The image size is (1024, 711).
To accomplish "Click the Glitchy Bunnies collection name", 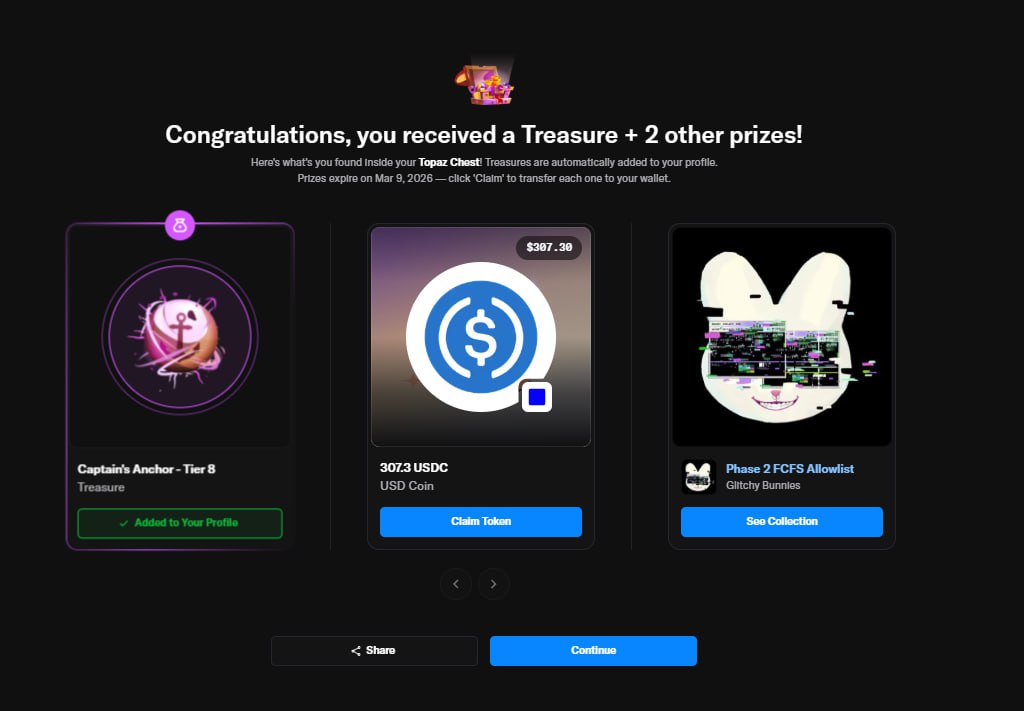I will 763,485.
